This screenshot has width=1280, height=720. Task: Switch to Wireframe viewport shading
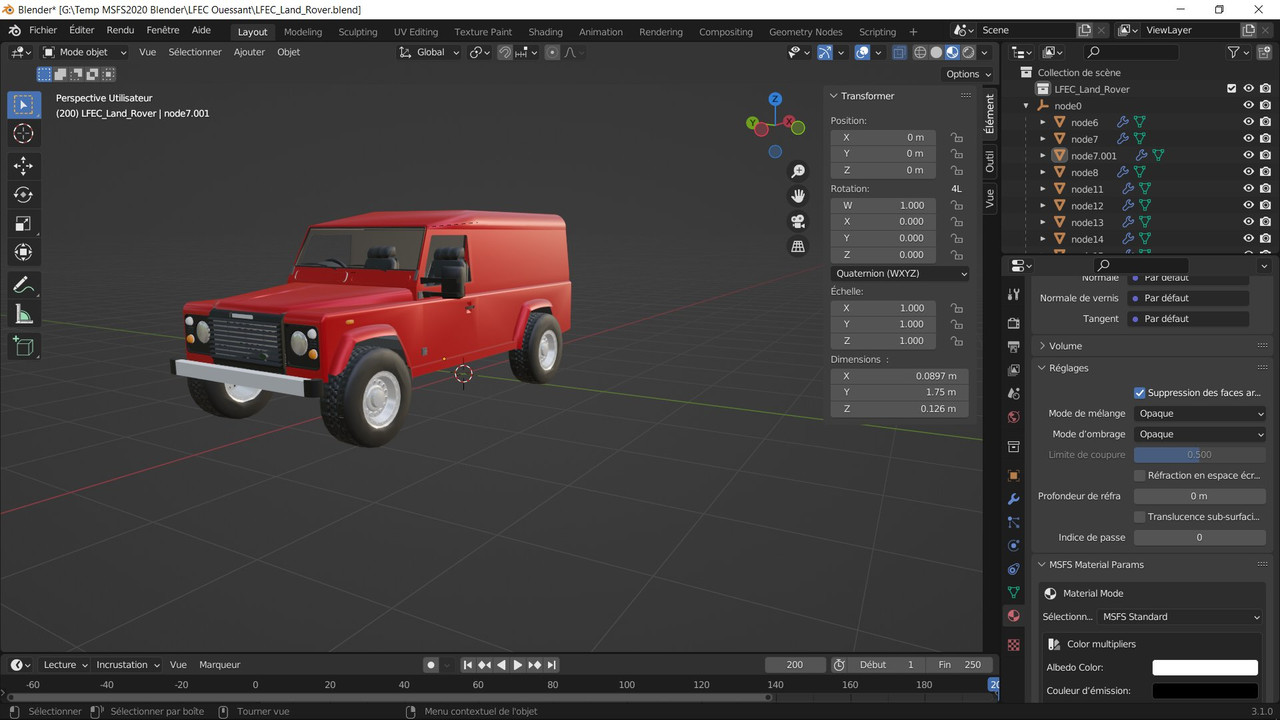[920, 52]
